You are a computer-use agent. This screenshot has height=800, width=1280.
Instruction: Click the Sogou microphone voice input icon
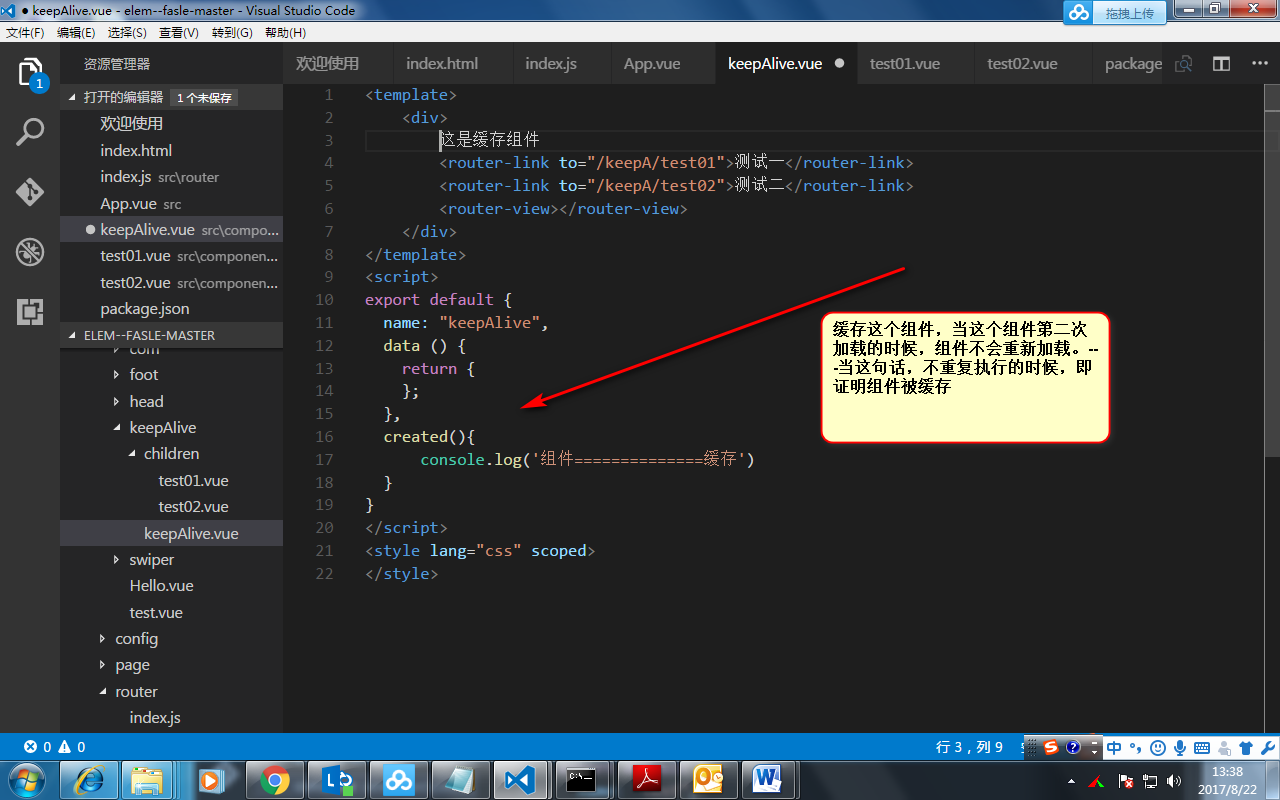click(x=1180, y=747)
